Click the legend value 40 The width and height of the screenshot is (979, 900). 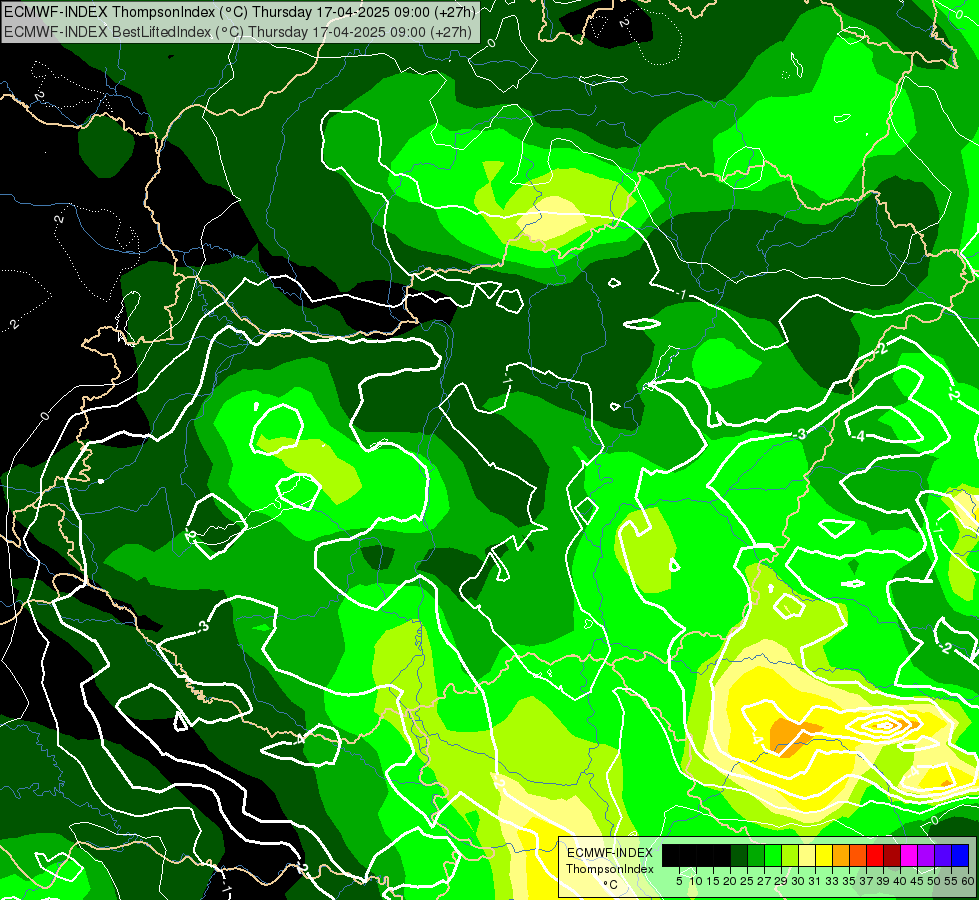(x=900, y=881)
